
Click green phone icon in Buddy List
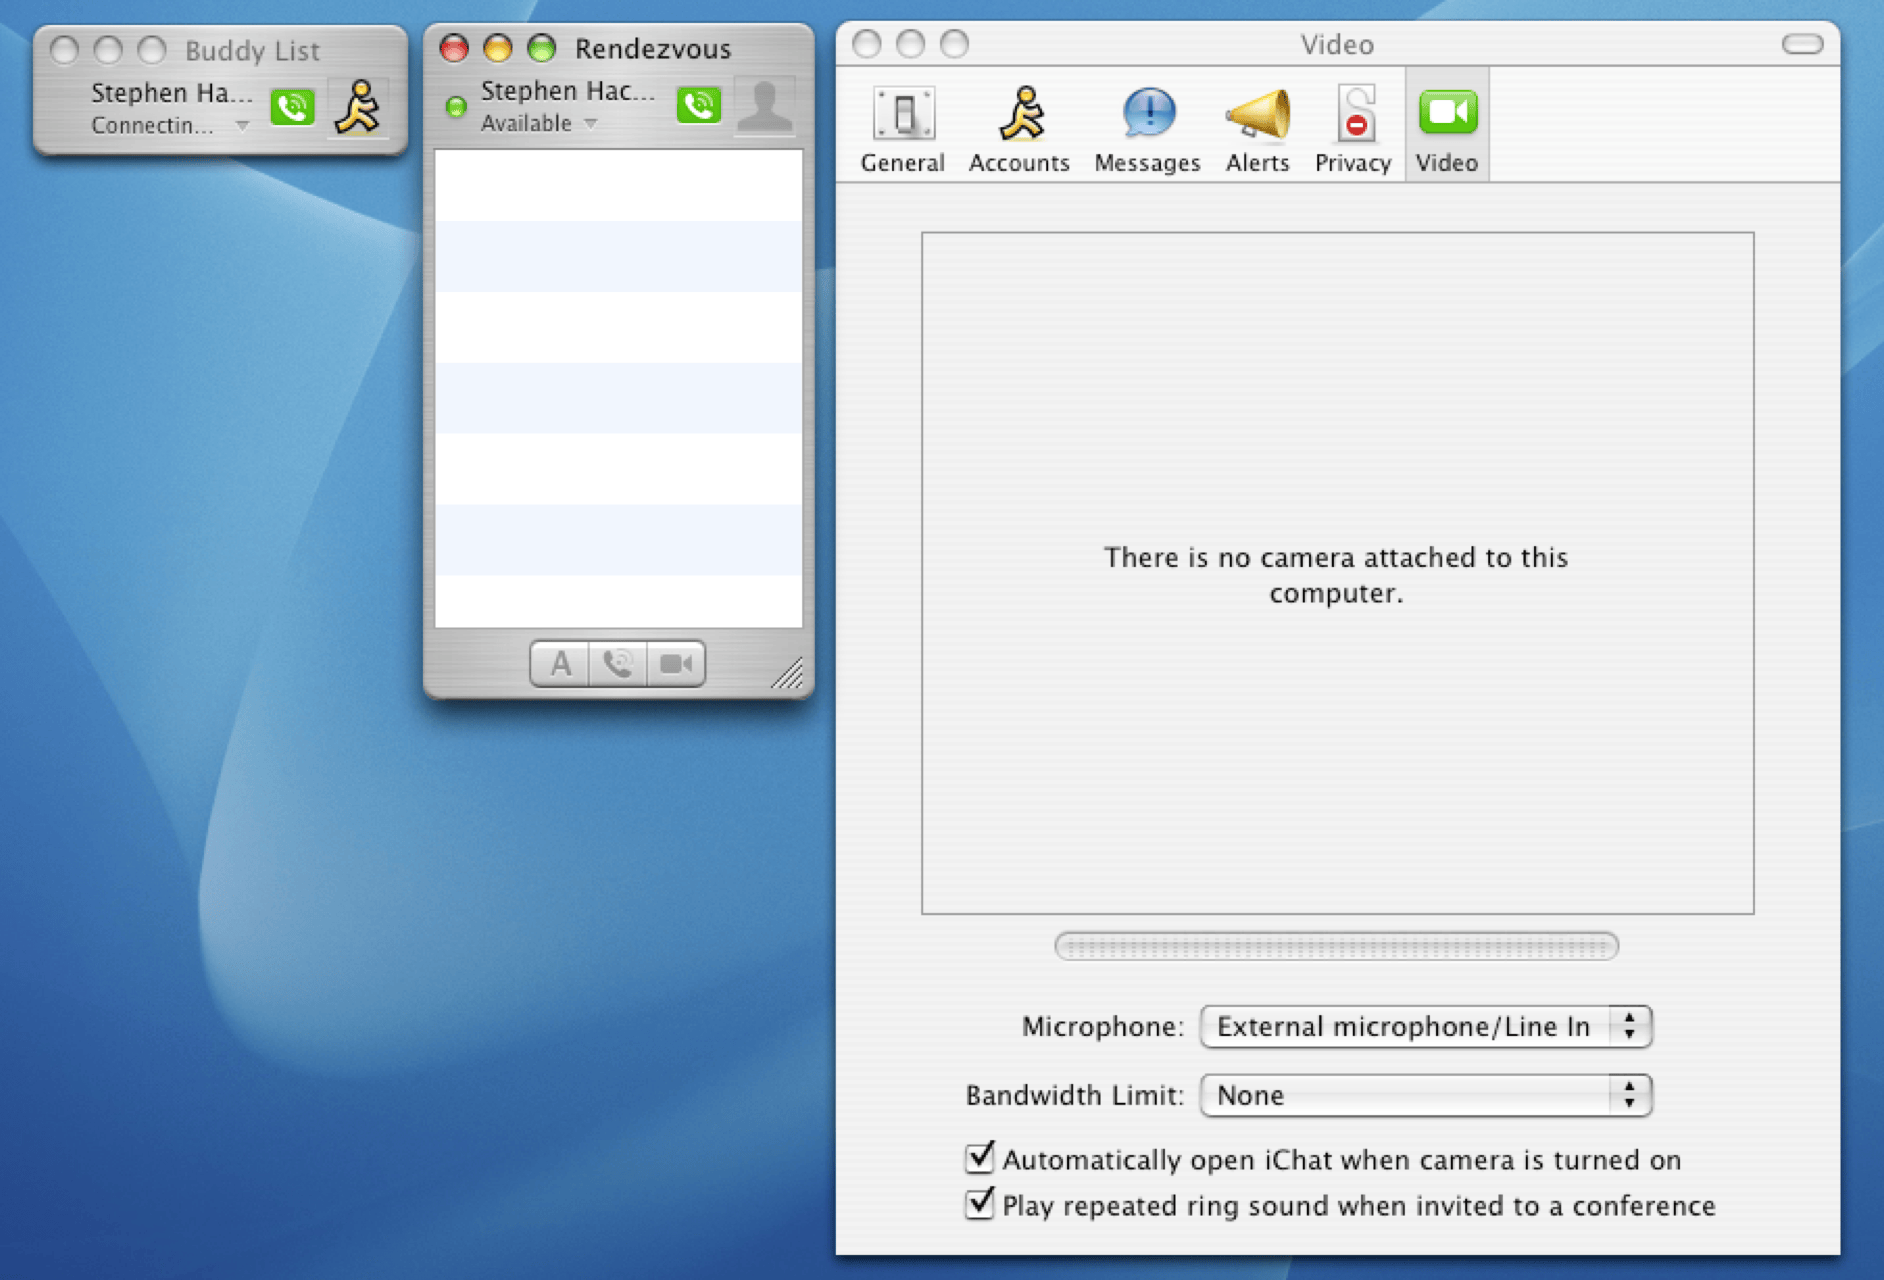pos(293,107)
